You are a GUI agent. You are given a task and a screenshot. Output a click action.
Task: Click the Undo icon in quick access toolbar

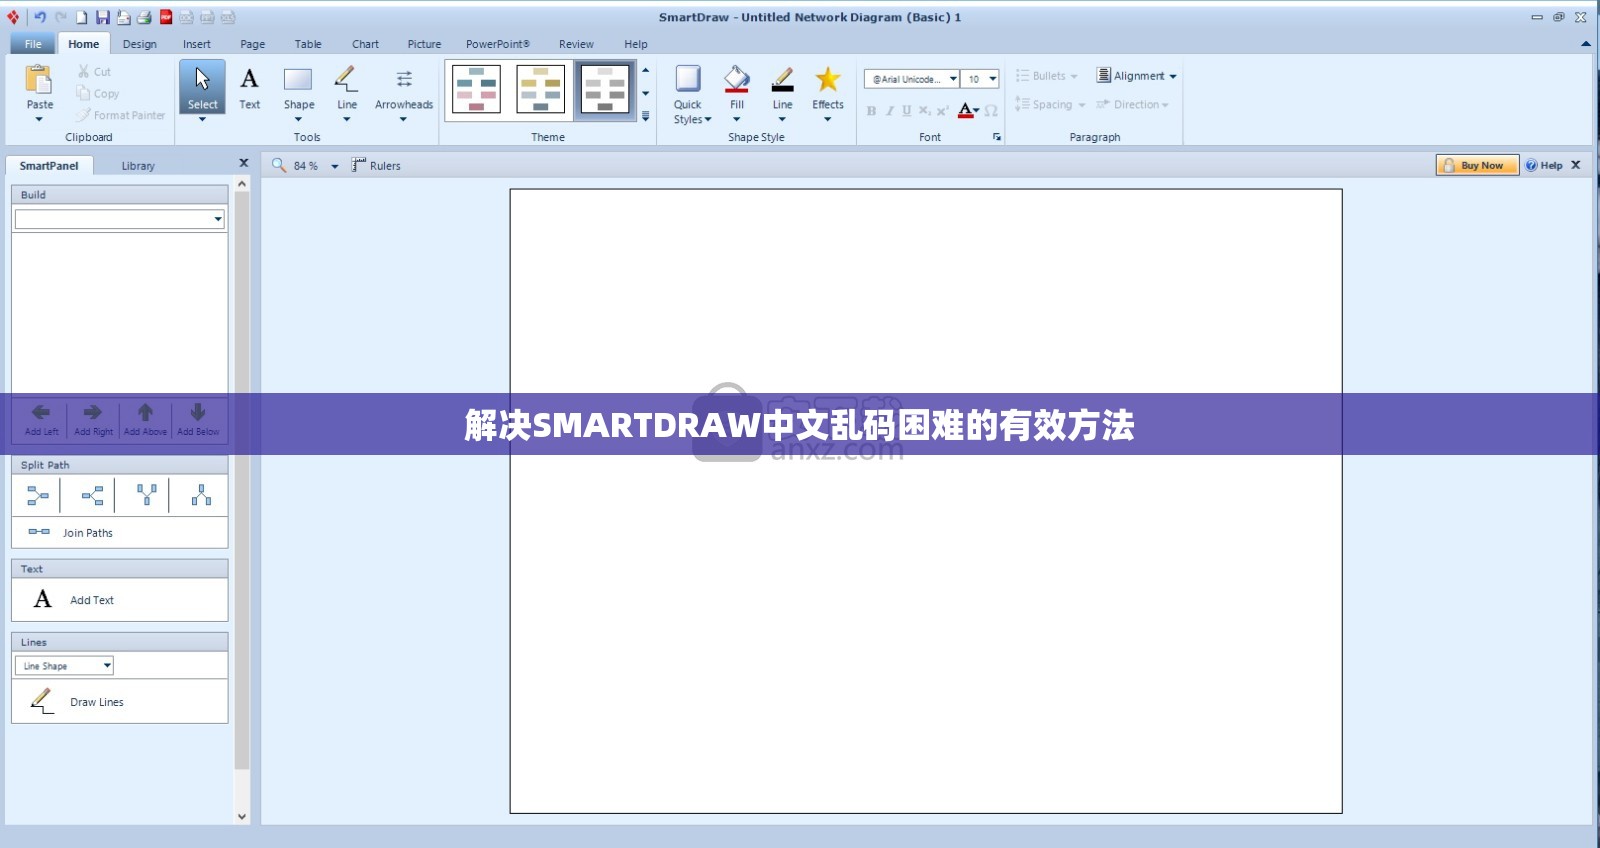pyautogui.click(x=40, y=17)
